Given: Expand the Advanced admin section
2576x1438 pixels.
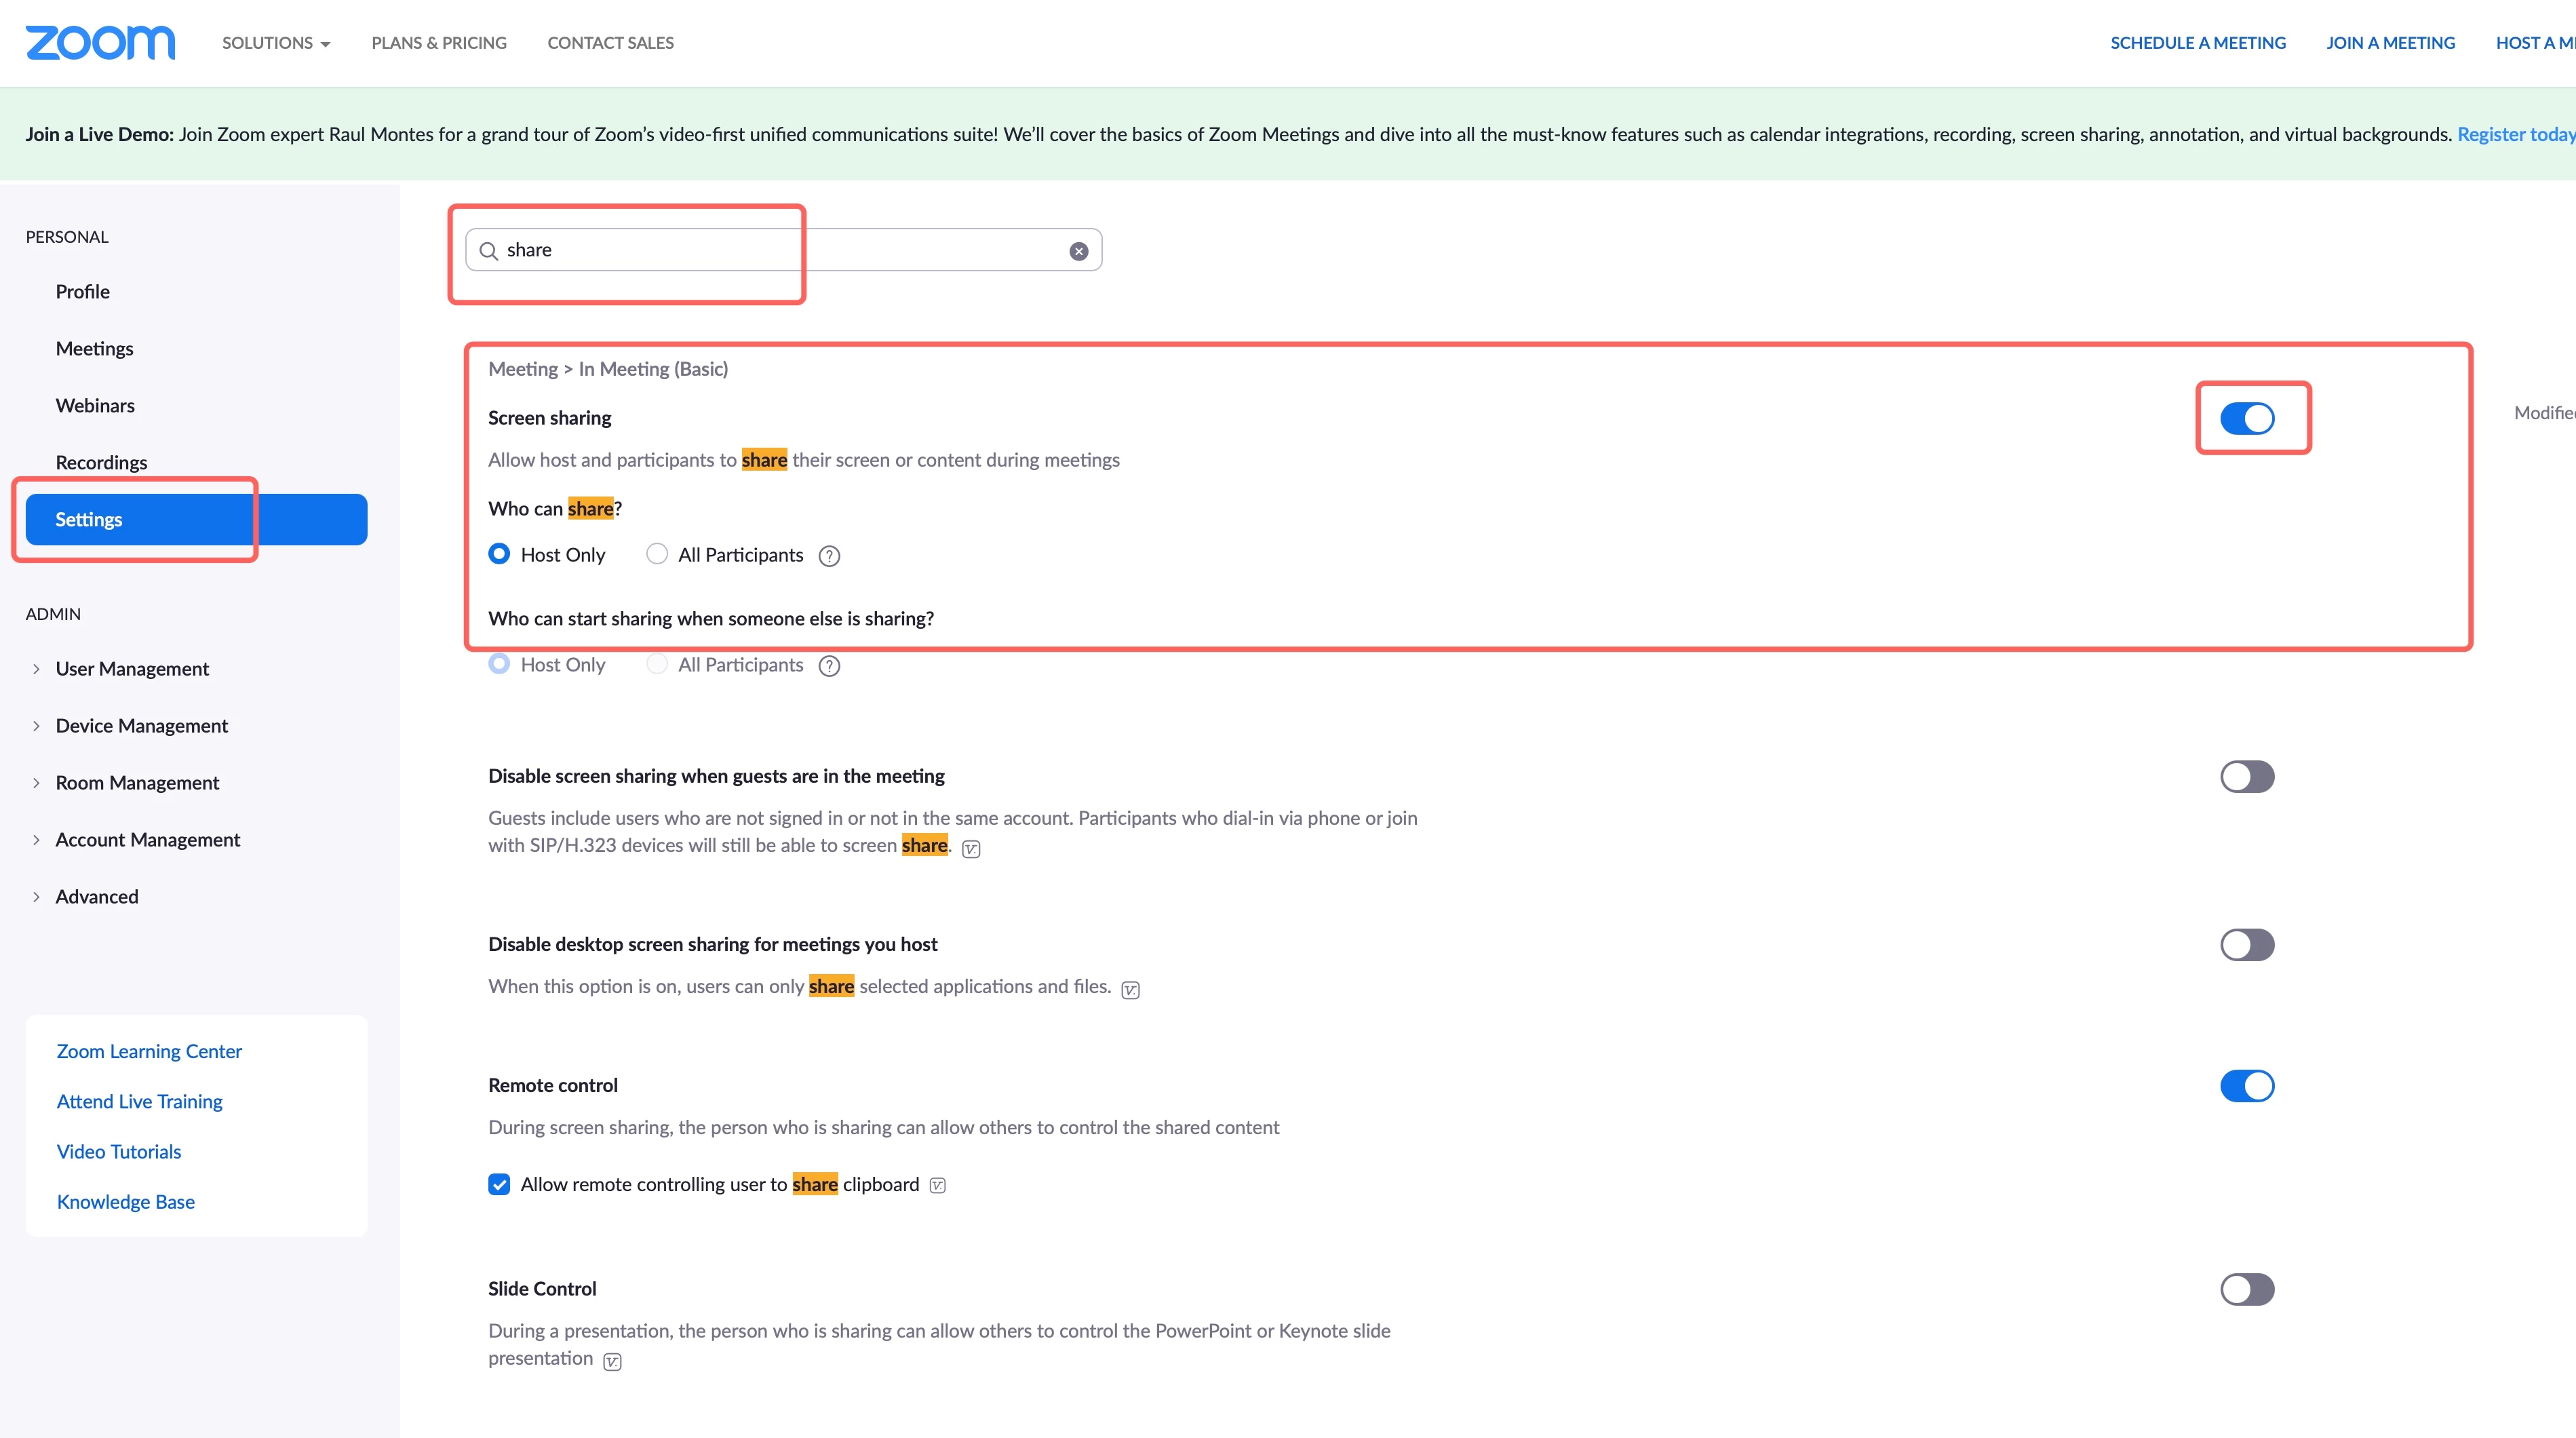Looking at the screenshot, I should click(96, 897).
